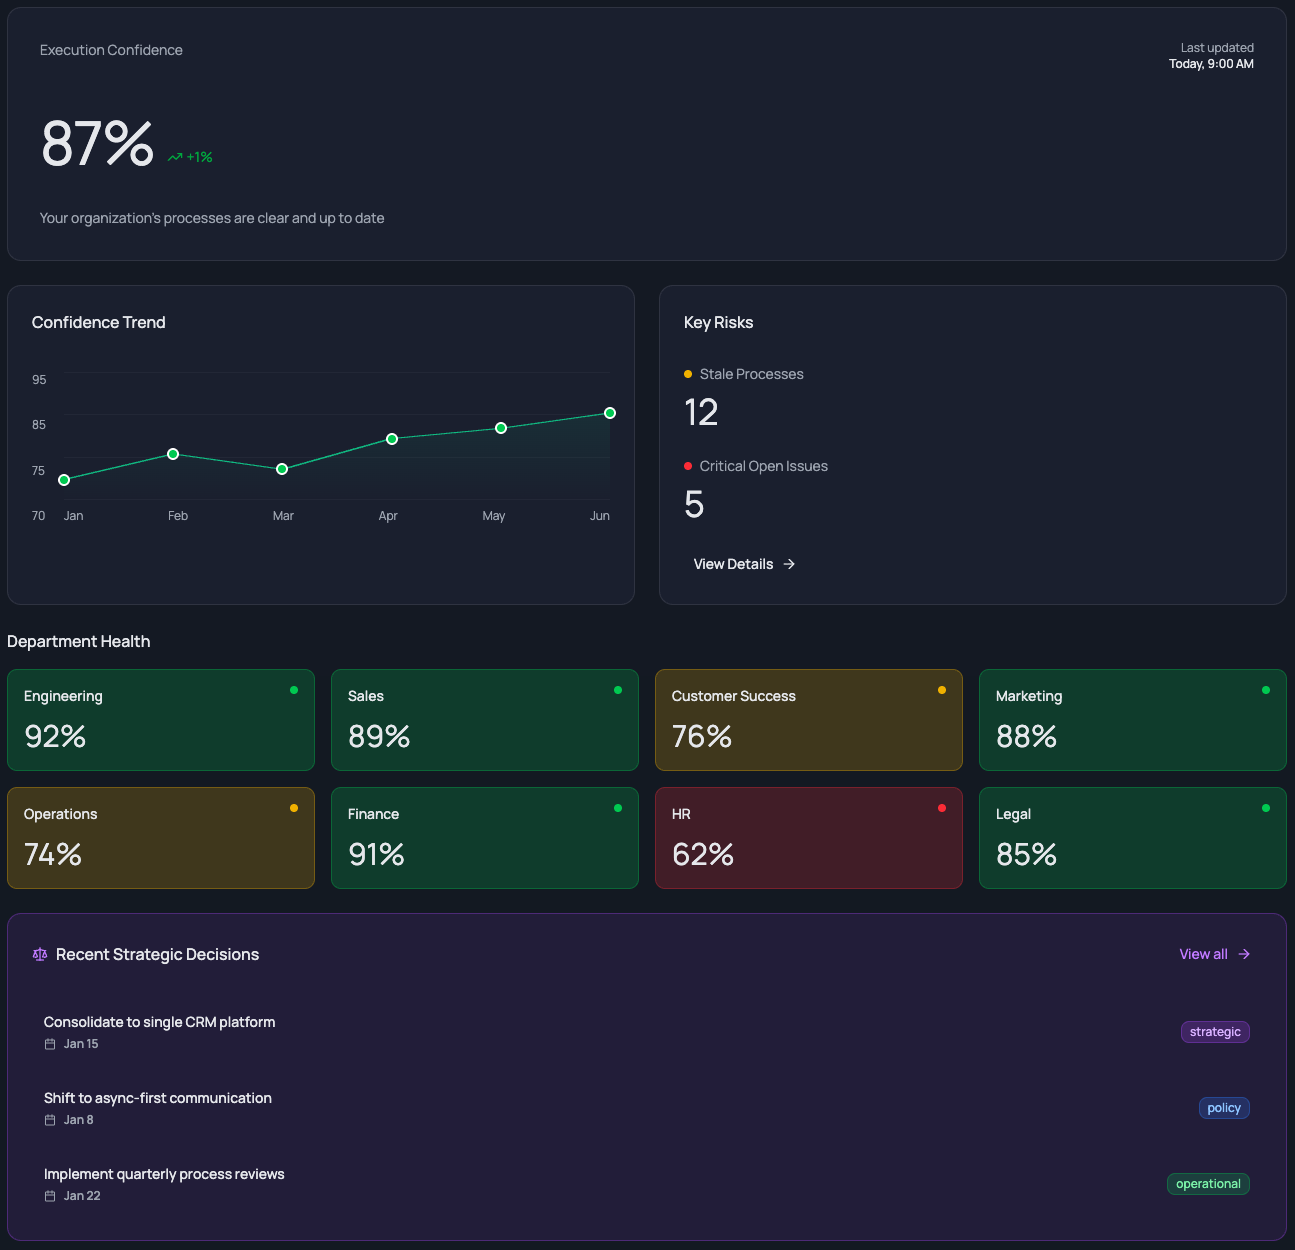
Task: Click the scales icon beside Recent Strategic Decisions
Action: [40, 954]
